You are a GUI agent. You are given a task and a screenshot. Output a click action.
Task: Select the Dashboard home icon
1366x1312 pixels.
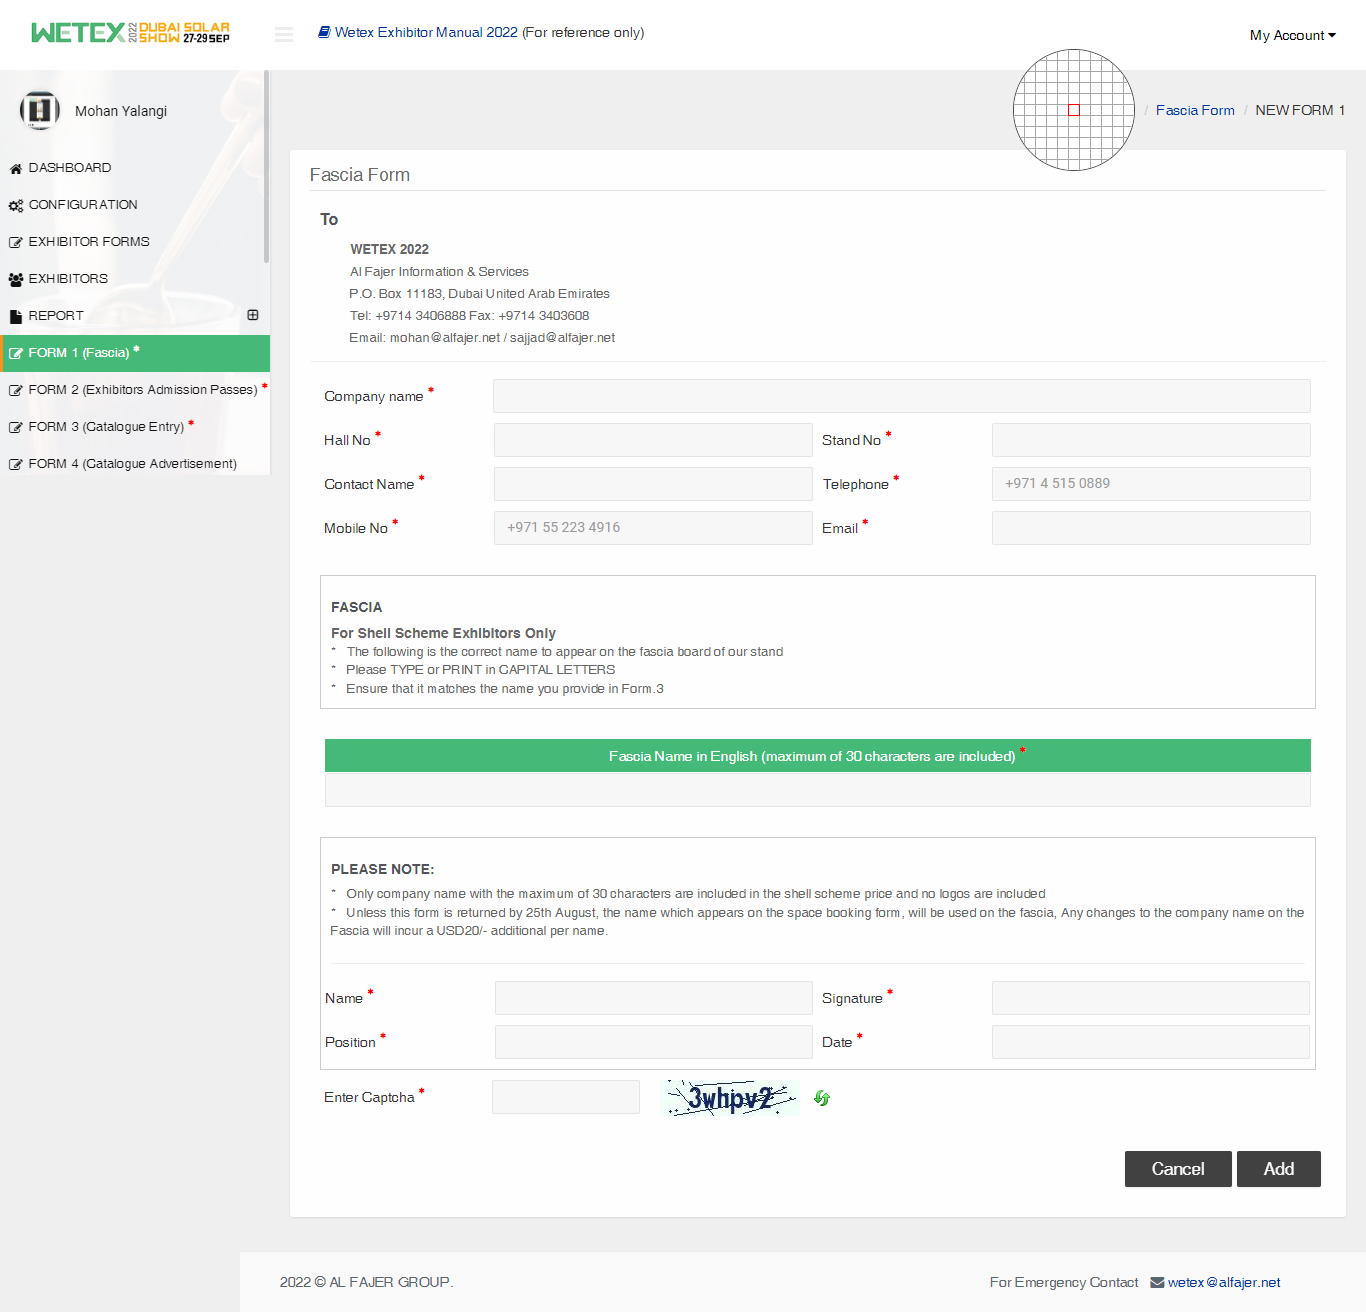pos(16,168)
